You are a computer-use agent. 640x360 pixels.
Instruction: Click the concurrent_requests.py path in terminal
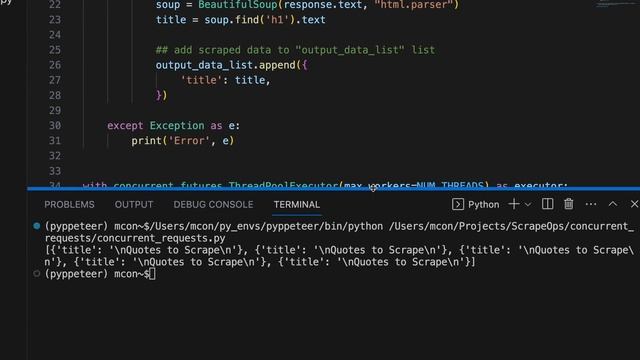(x=135, y=238)
